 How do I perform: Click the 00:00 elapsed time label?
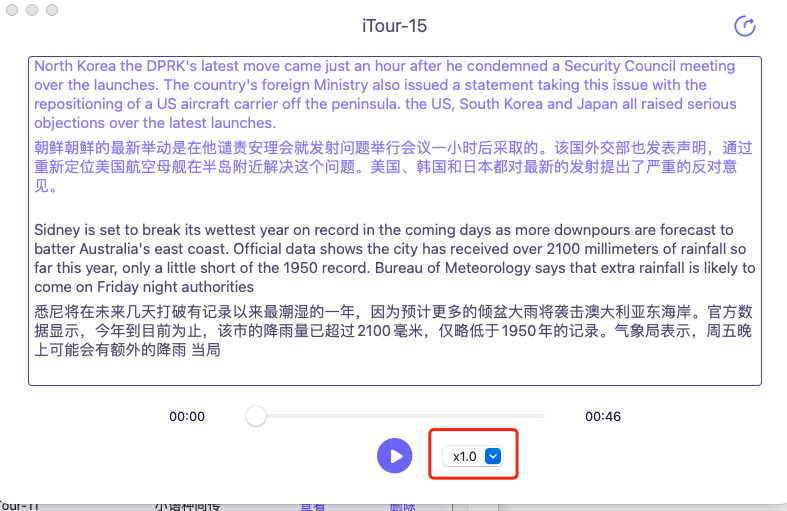(187, 417)
